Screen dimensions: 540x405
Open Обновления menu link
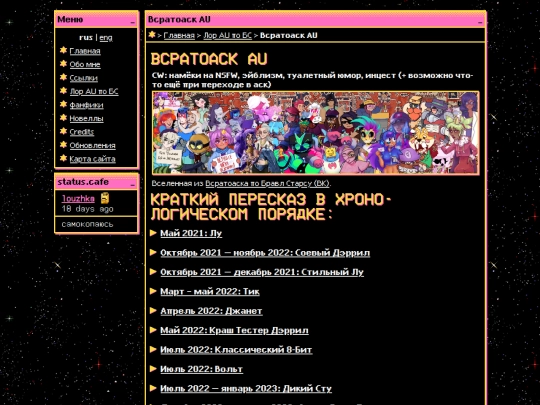point(92,145)
